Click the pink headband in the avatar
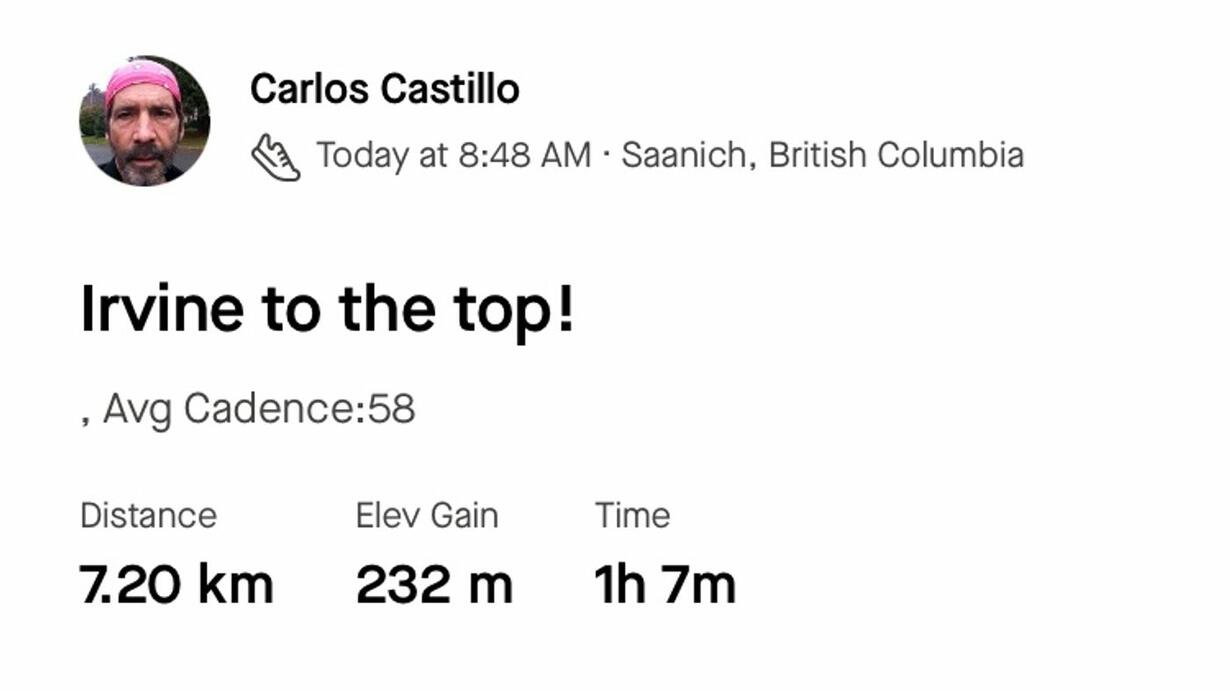 coord(142,79)
